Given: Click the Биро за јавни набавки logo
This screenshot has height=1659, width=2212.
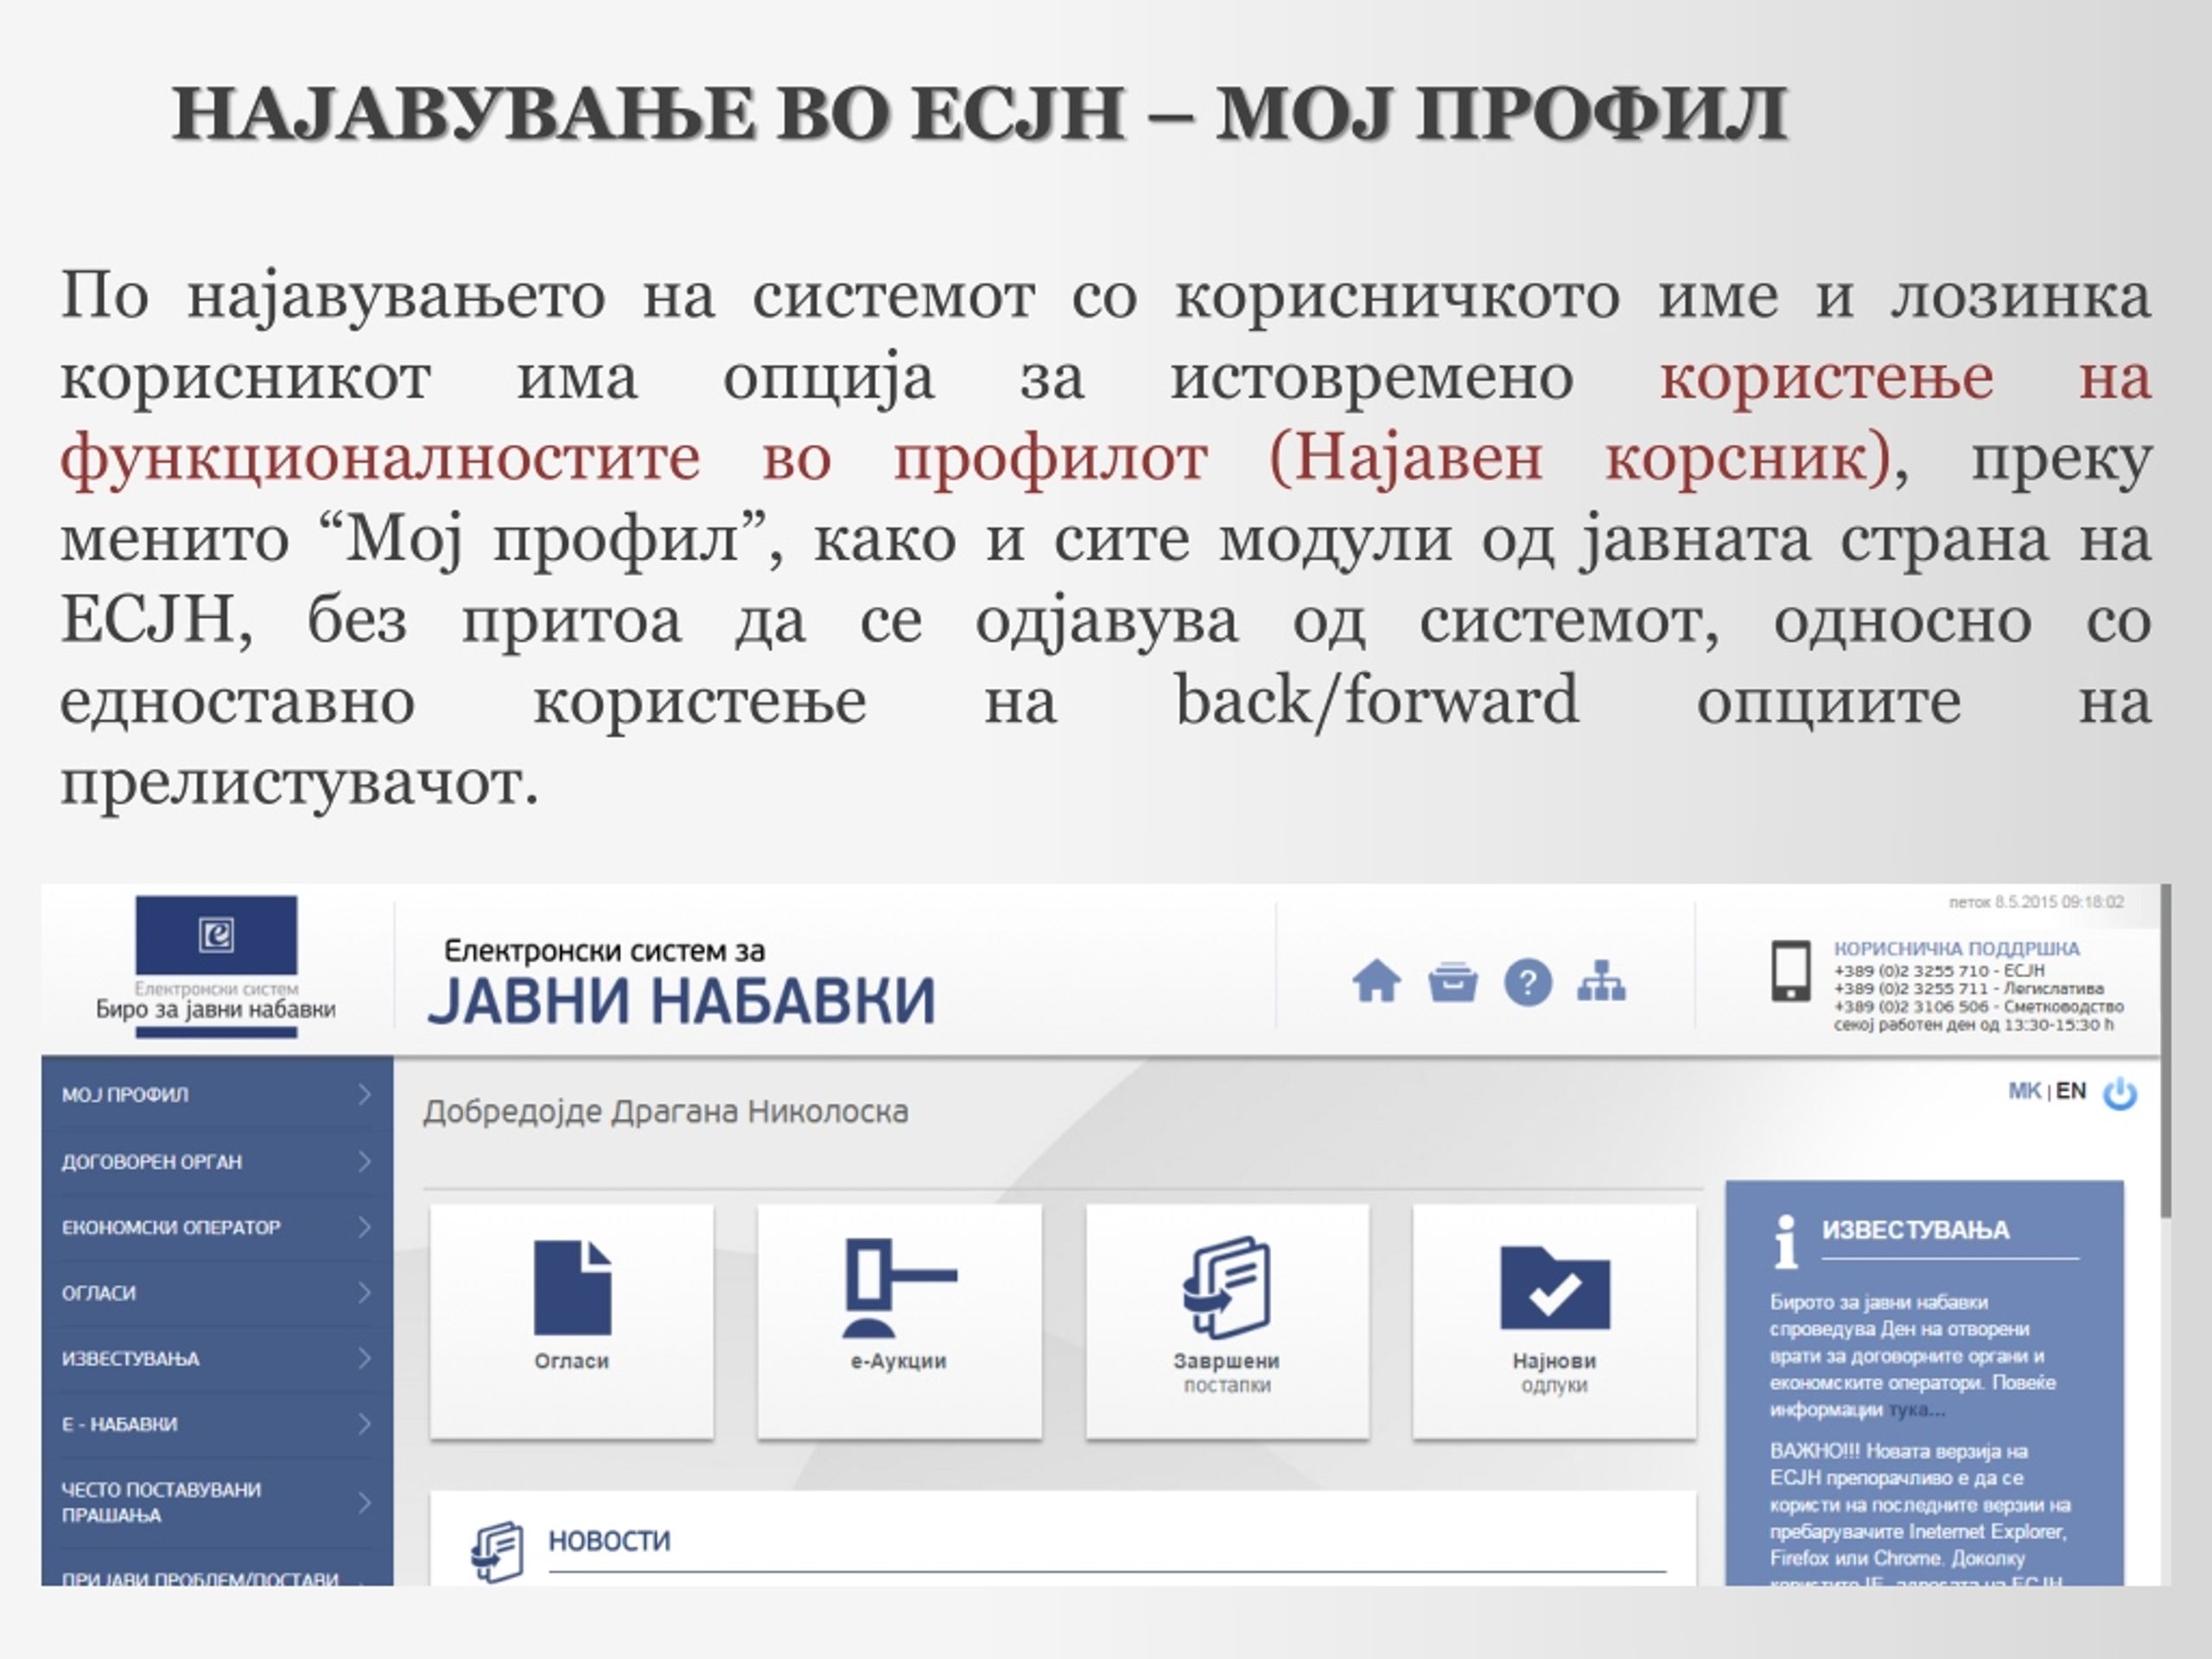Looking at the screenshot, I should pyautogui.click(x=216, y=966).
